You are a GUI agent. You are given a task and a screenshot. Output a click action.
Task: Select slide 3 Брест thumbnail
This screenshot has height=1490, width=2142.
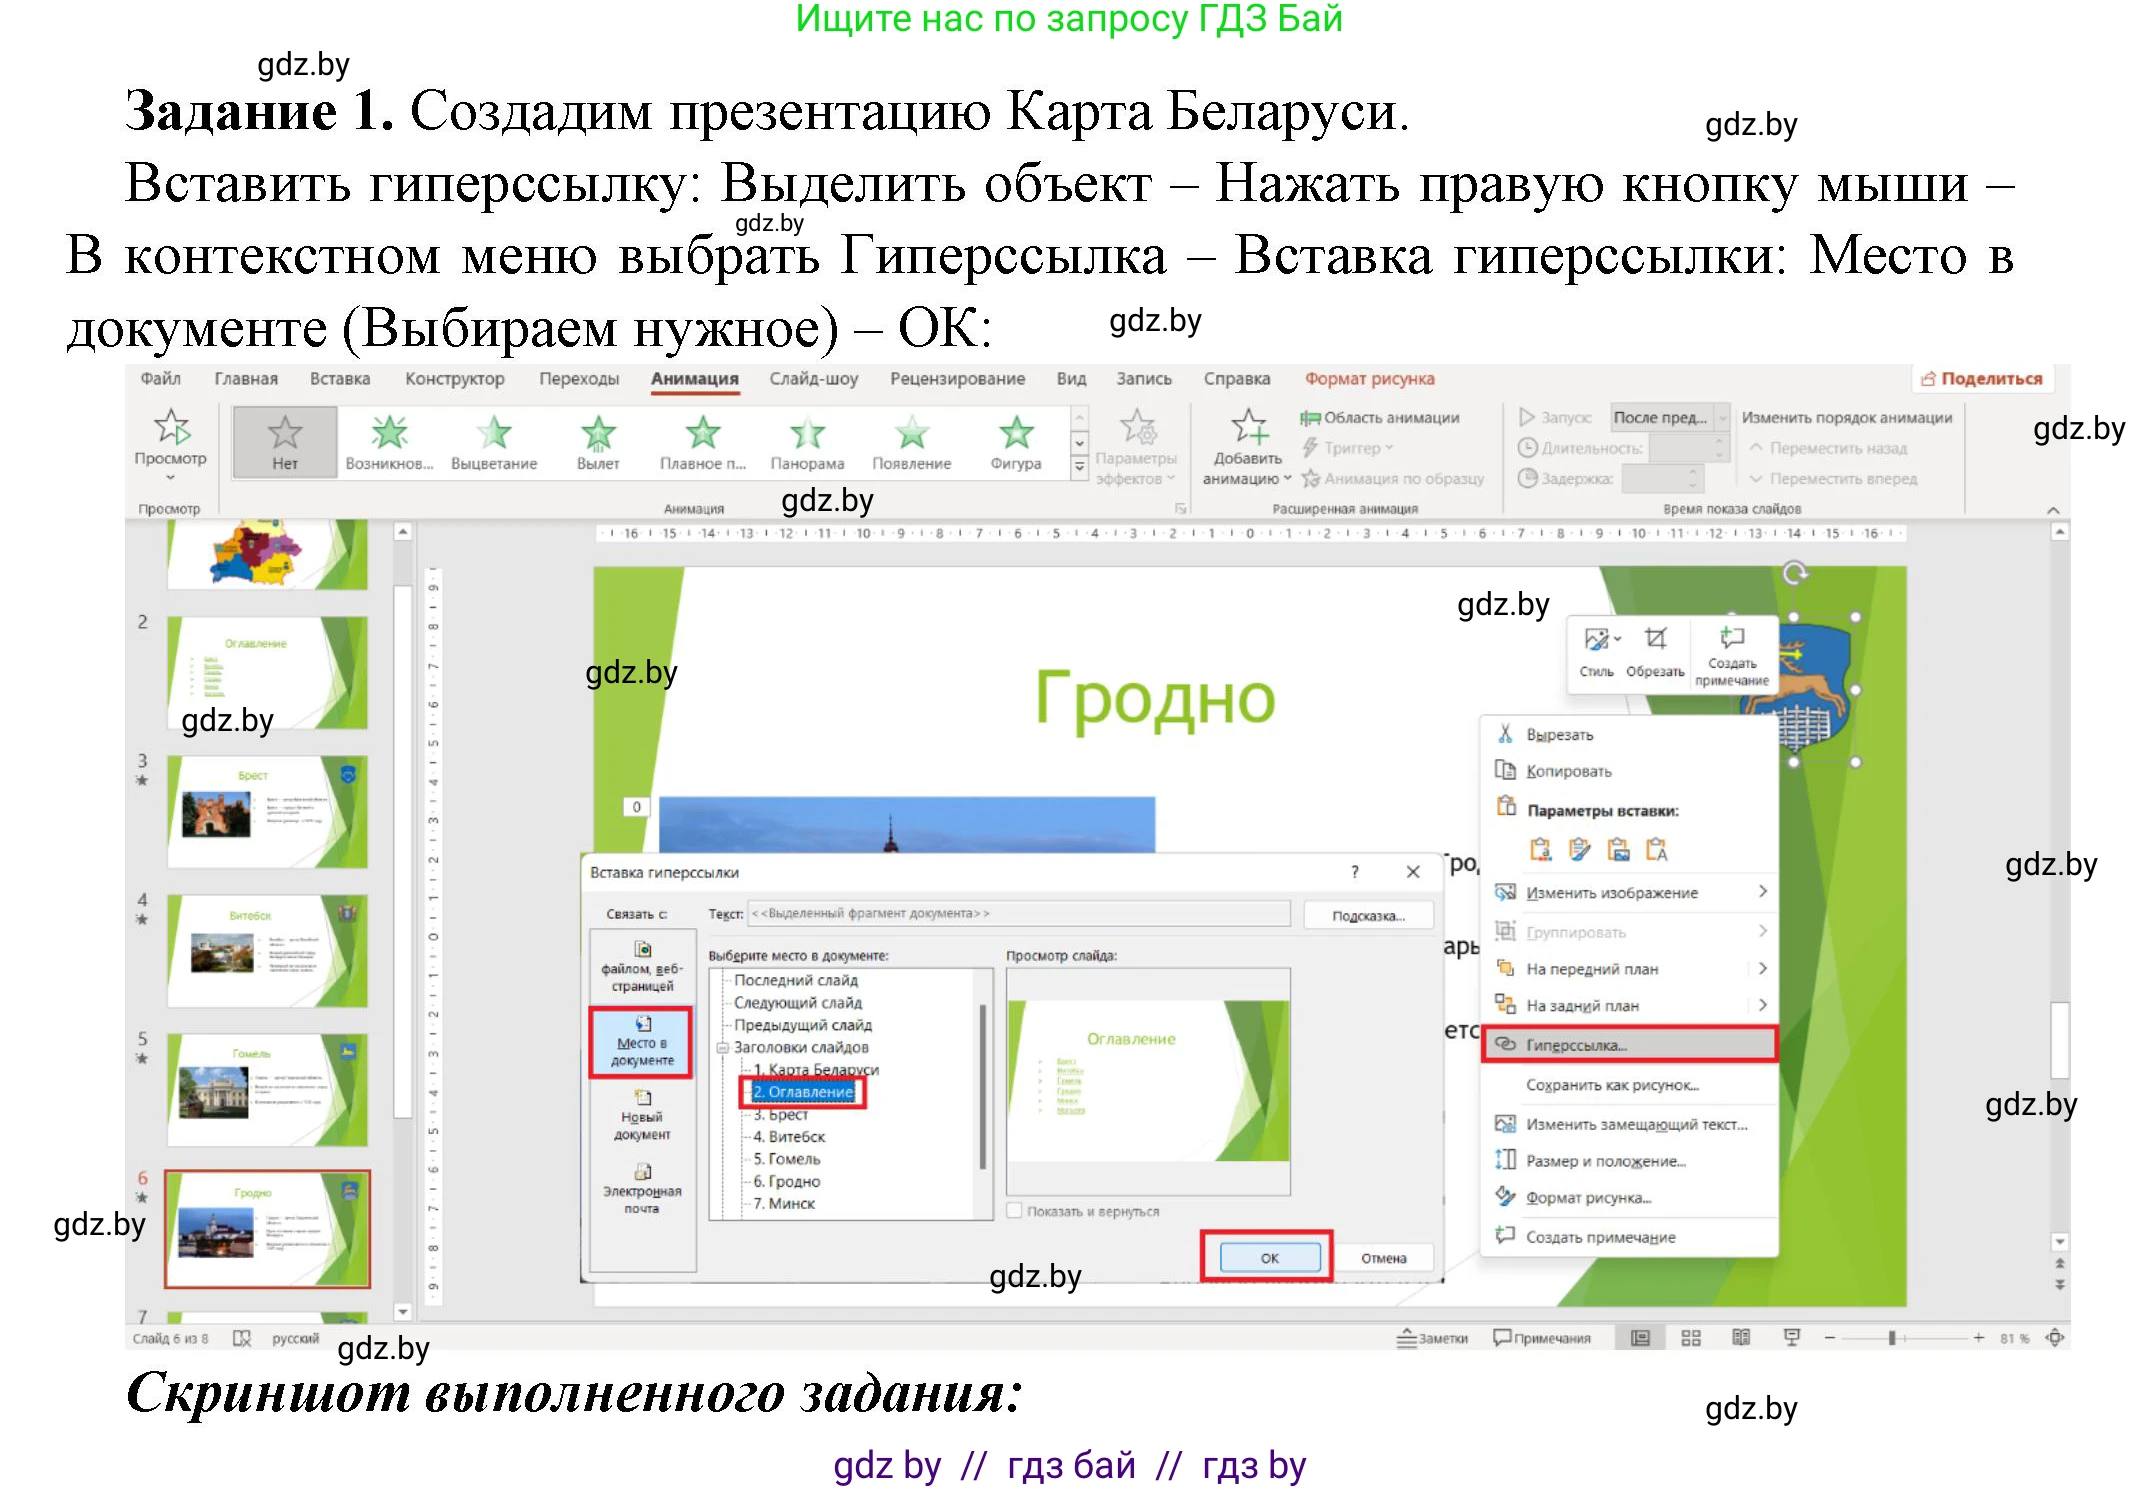[265, 810]
